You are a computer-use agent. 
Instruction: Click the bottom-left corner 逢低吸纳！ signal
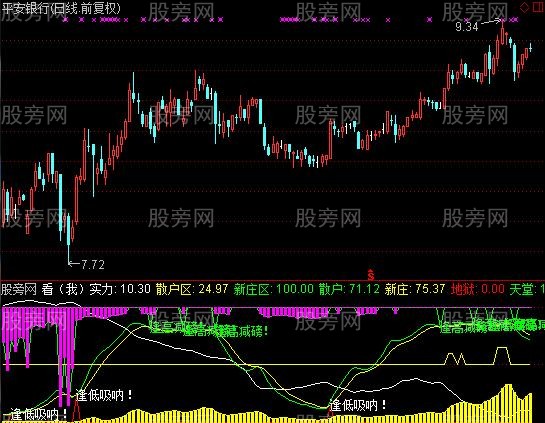tap(39, 414)
